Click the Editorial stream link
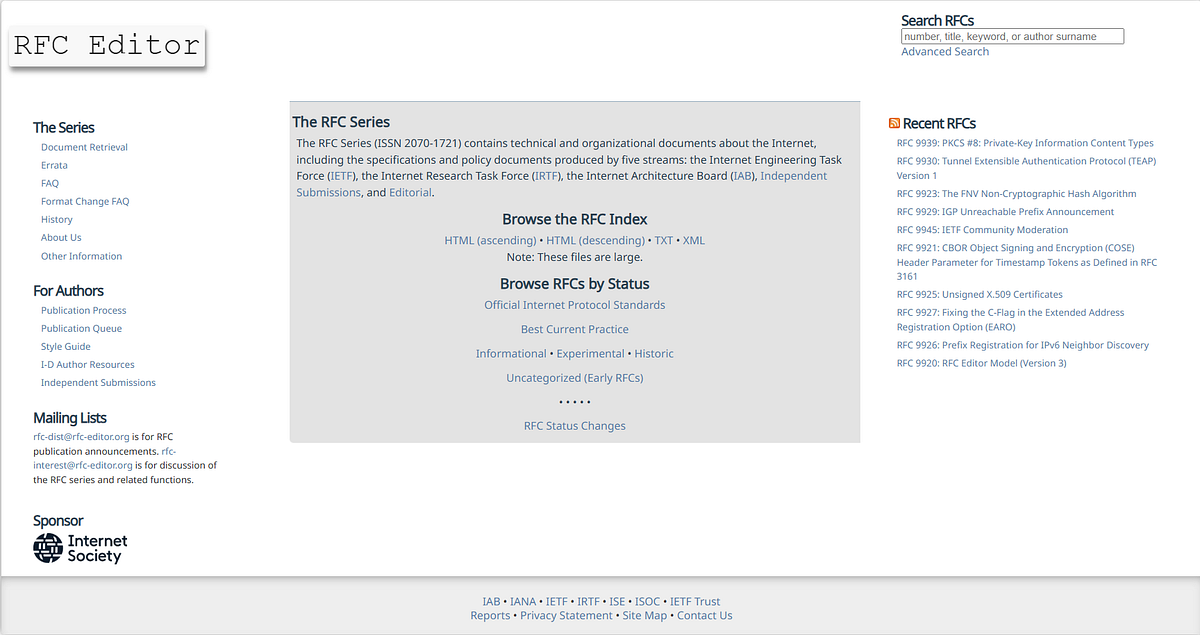The image size is (1200, 635). [x=410, y=192]
